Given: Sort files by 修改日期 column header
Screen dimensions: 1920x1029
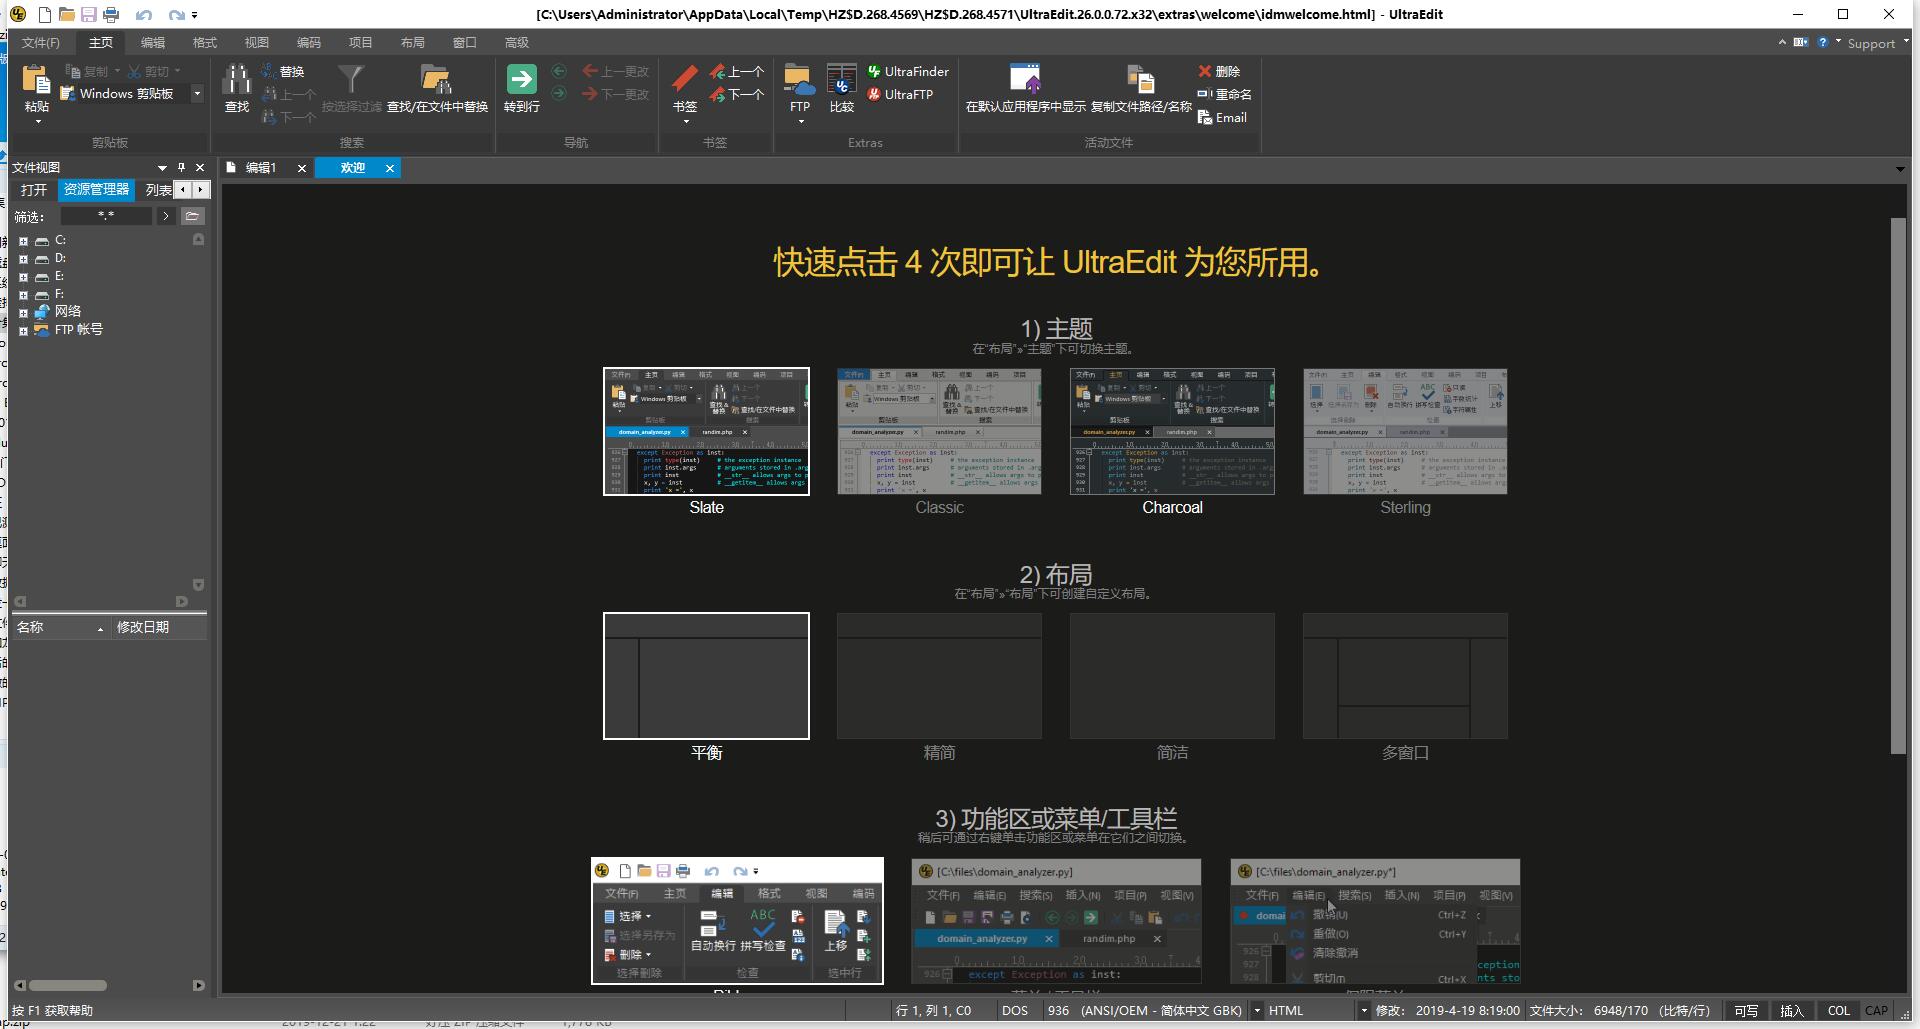Looking at the screenshot, I should [157, 627].
